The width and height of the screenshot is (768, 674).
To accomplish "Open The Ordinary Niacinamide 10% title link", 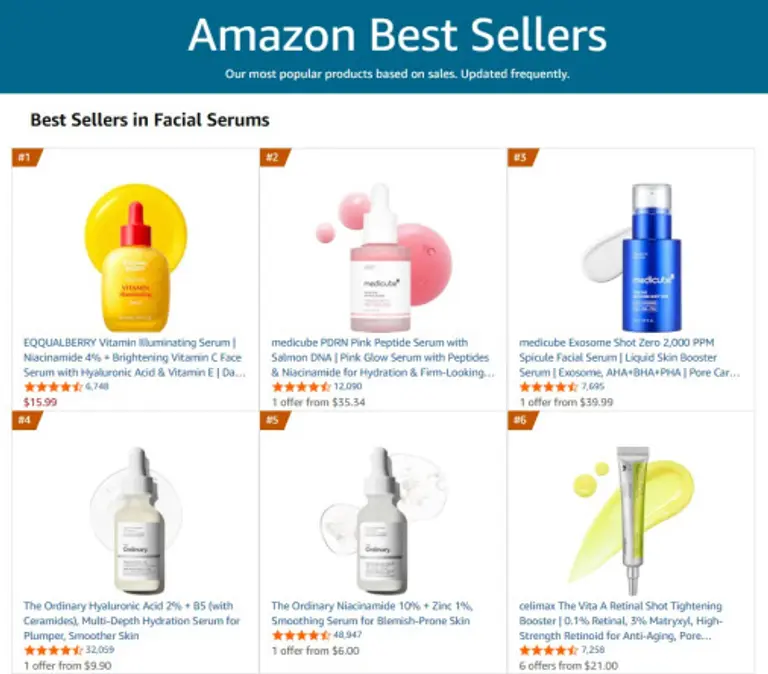I will [x=372, y=613].
